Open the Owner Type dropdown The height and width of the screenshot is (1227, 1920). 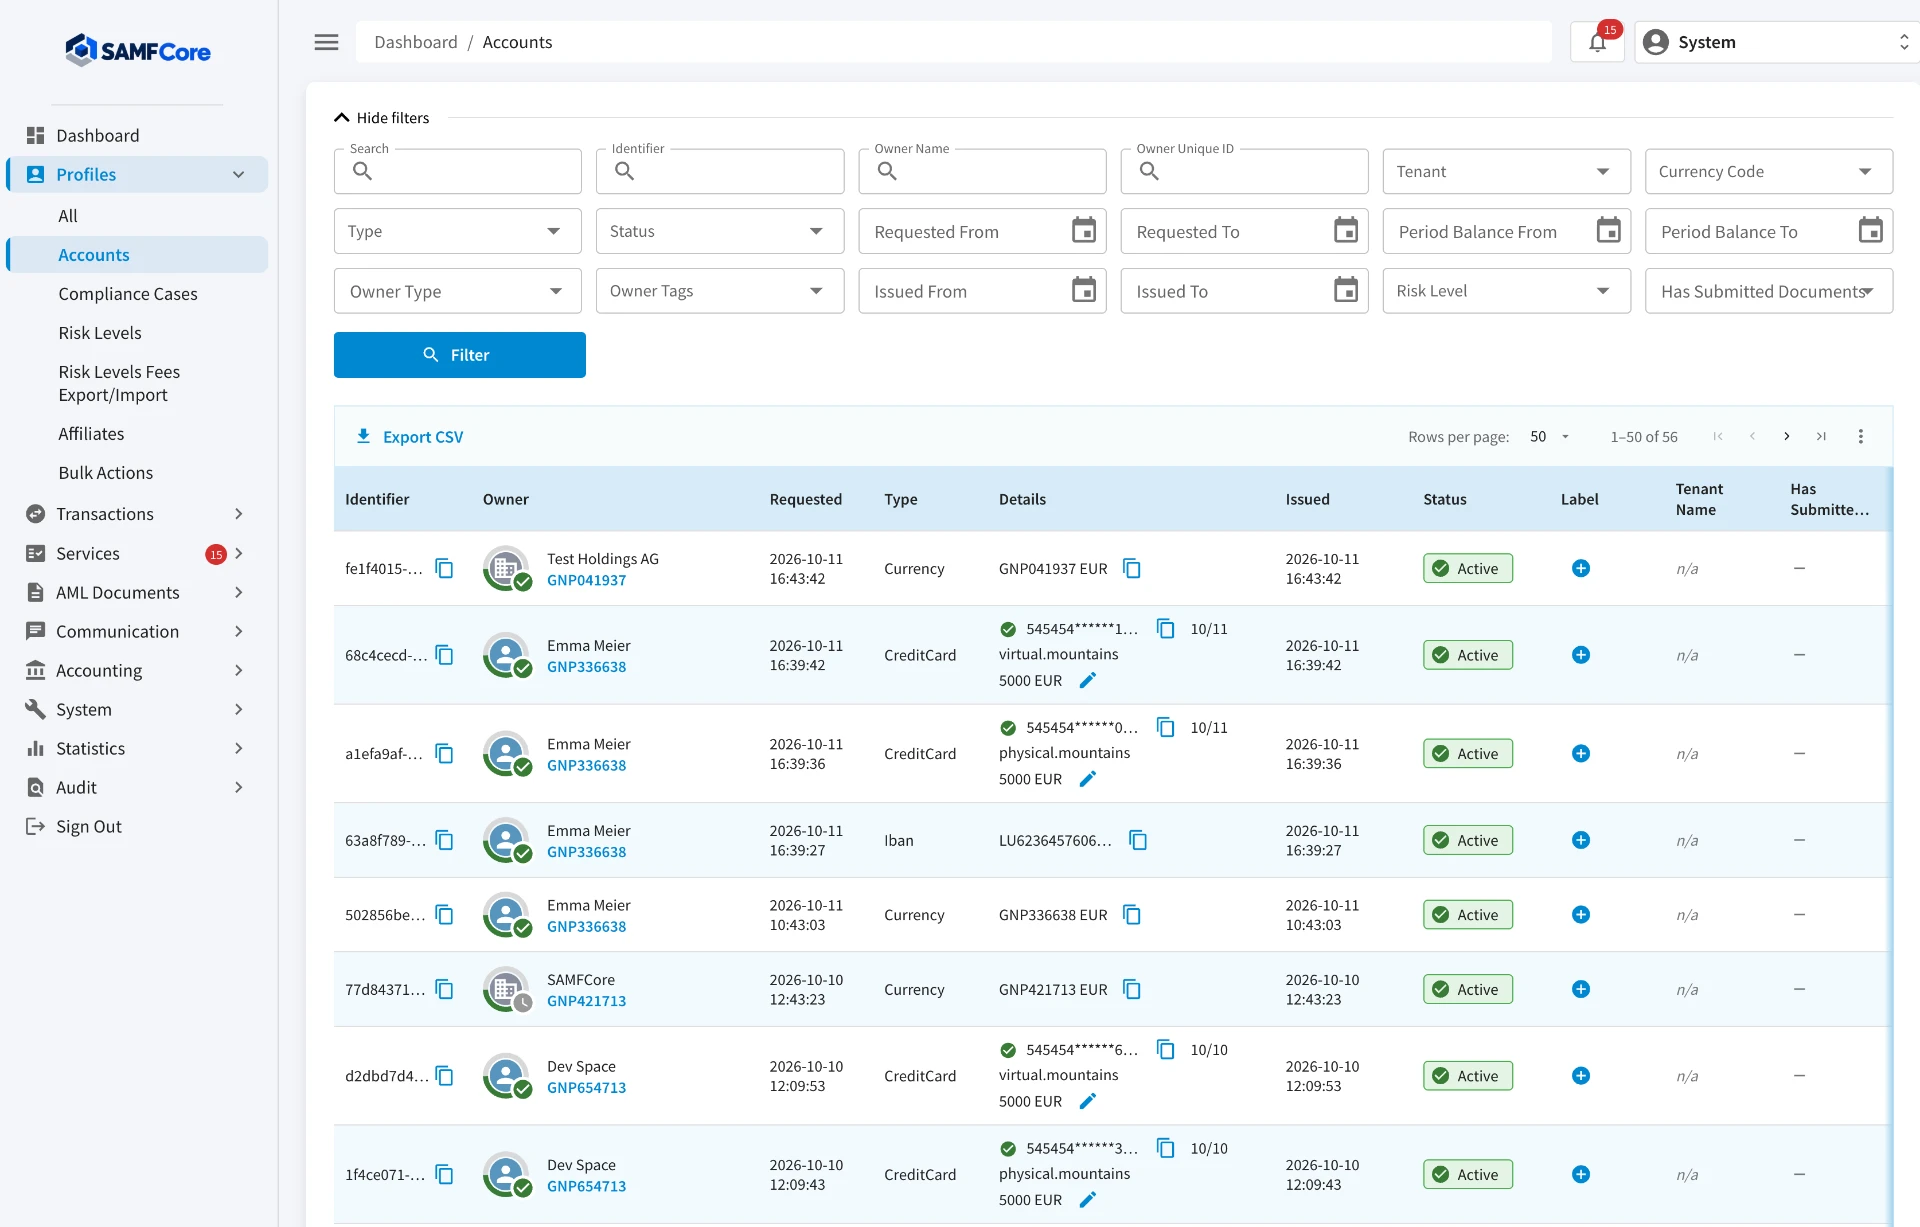[x=457, y=291]
